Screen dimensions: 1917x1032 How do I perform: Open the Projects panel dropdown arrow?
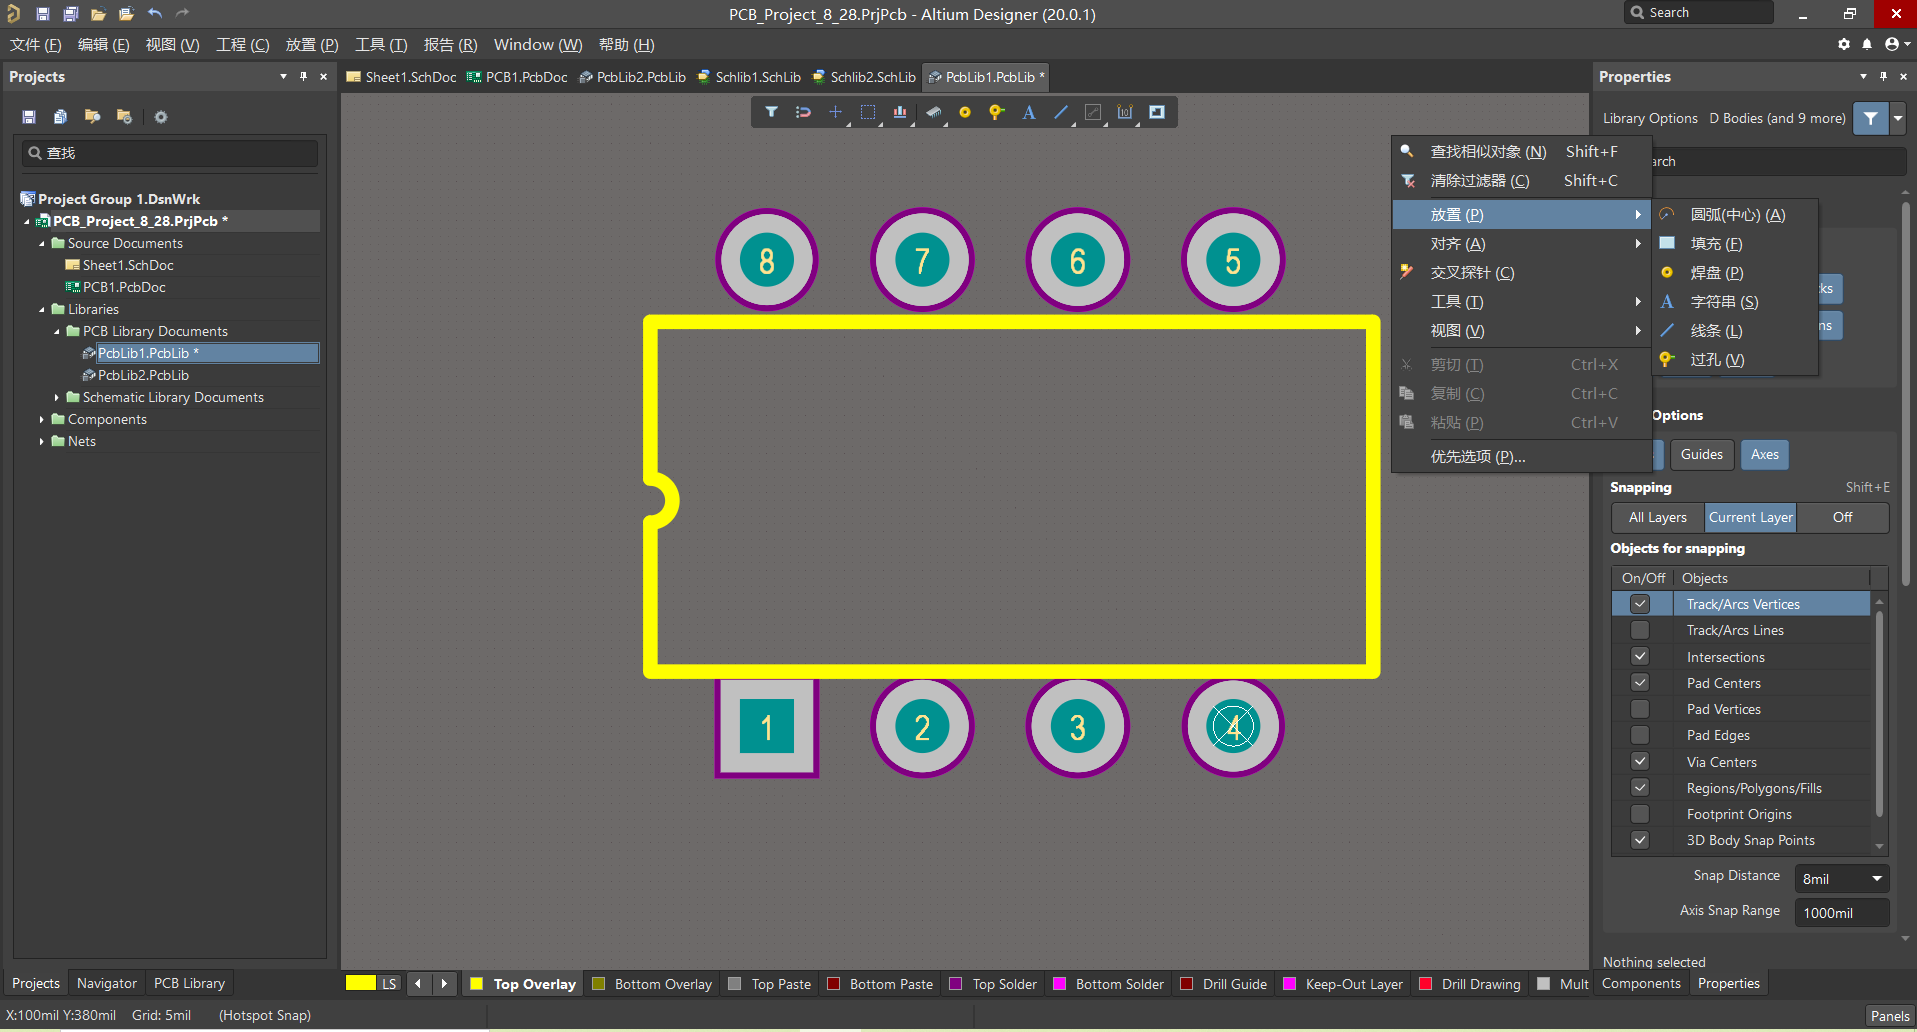pos(283,76)
